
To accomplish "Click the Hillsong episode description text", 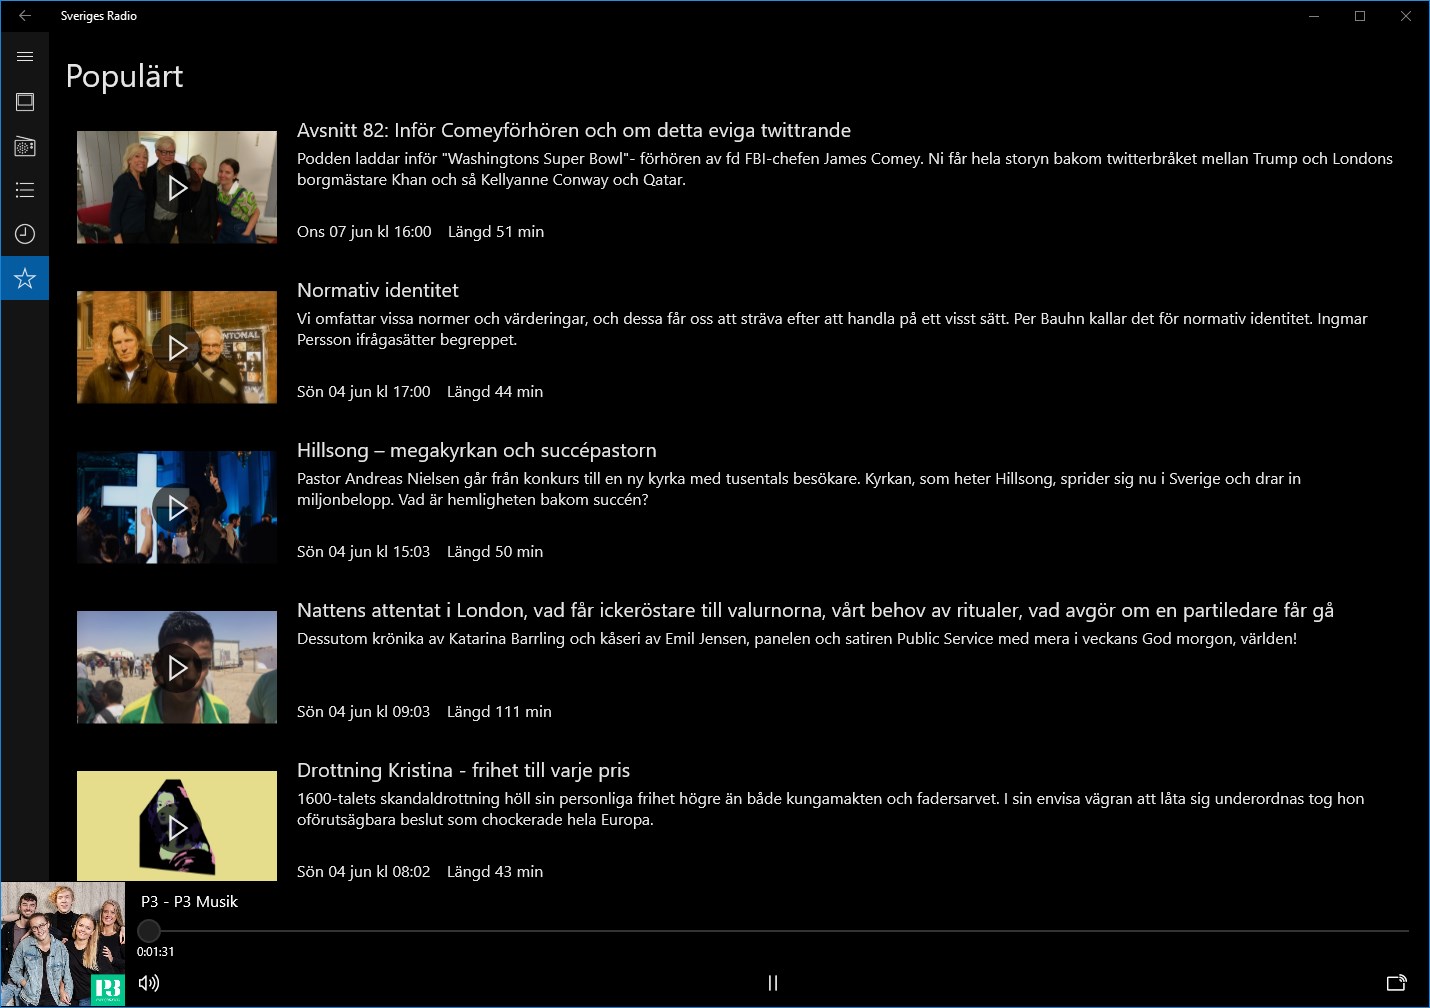I will (x=799, y=489).
